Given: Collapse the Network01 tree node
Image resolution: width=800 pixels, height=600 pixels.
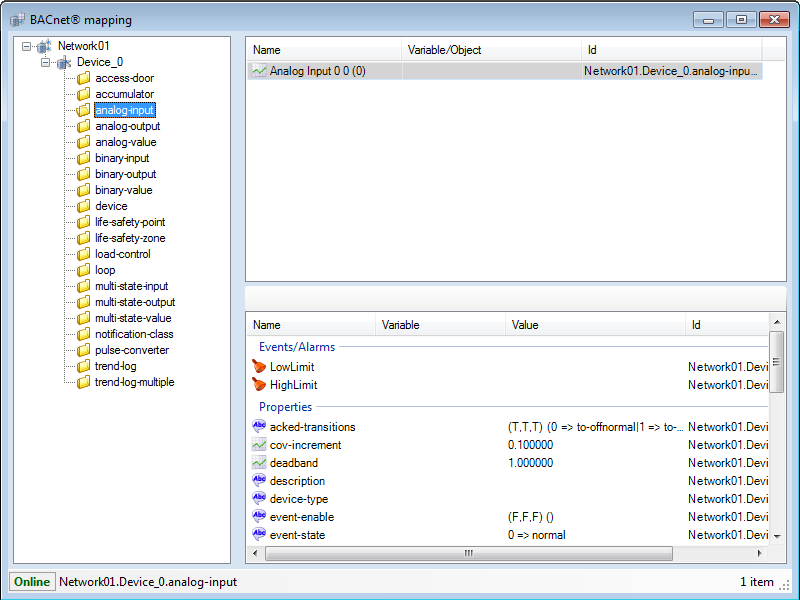Looking at the screenshot, I should (x=27, y=46).
